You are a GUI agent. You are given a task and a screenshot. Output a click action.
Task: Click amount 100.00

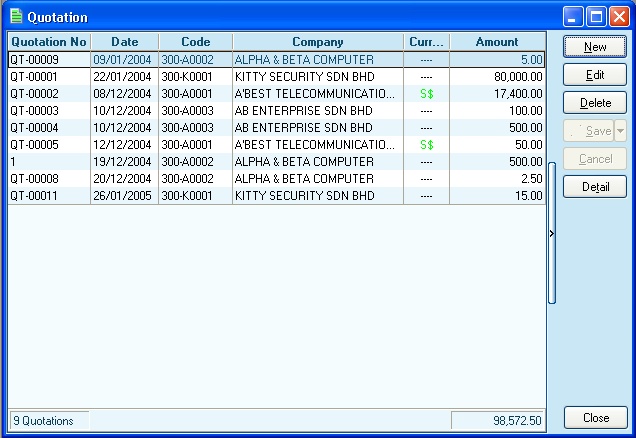coord(526,111)
